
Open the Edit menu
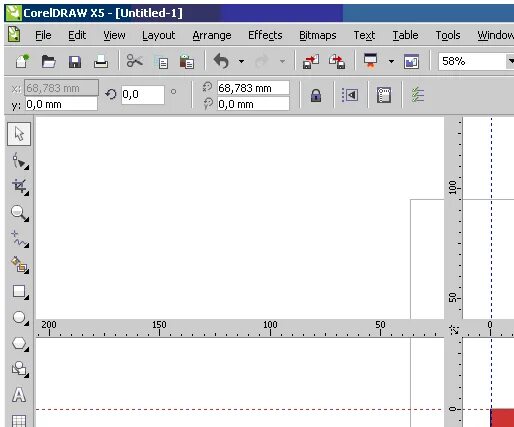tap(77, 35)
